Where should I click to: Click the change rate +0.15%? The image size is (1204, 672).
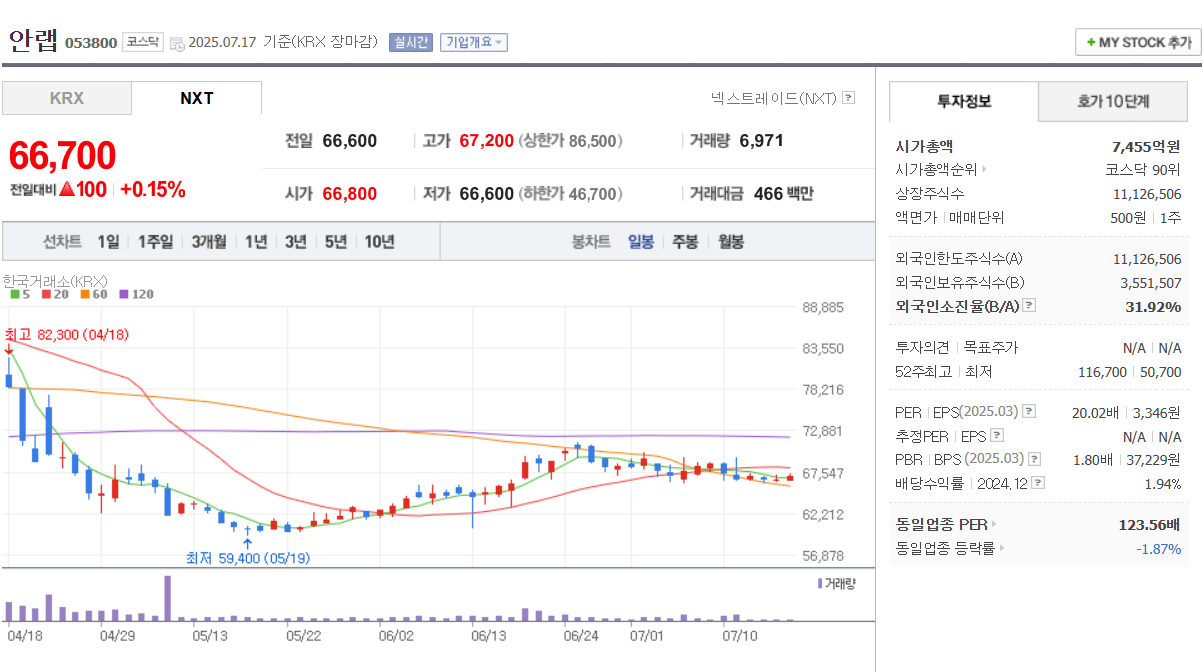153,190
